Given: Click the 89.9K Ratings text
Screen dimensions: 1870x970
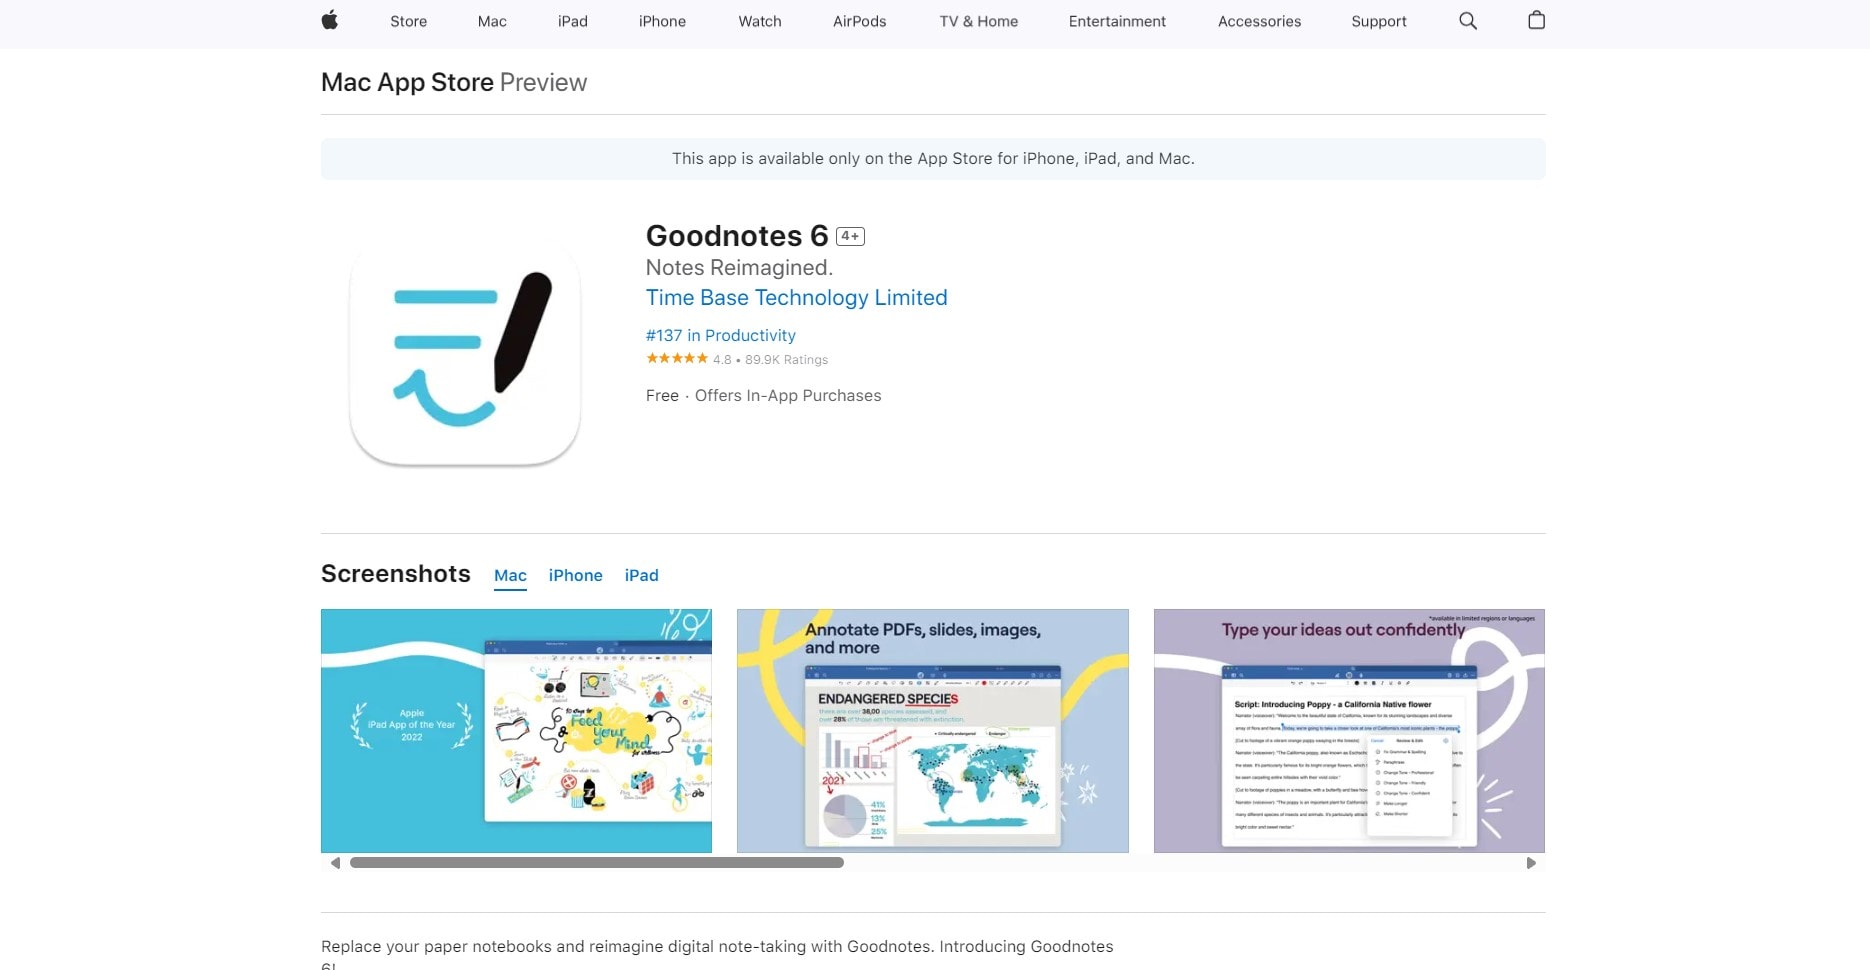Looking at the screenshot, I should pyautogui.click(x=786, y=360).
